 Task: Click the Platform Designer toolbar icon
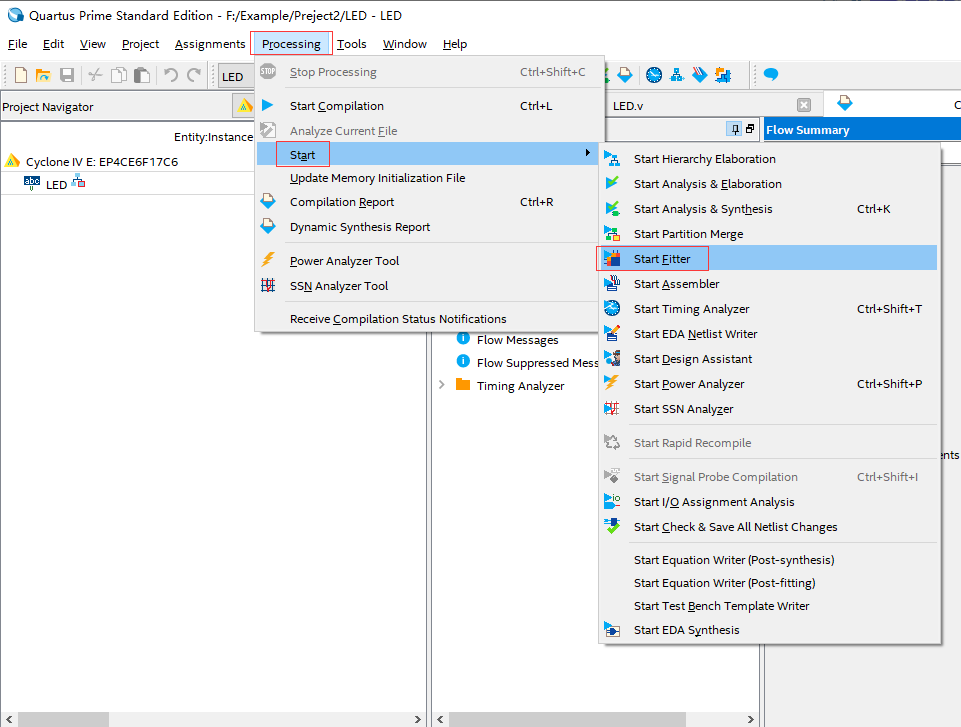click(723, 75)
